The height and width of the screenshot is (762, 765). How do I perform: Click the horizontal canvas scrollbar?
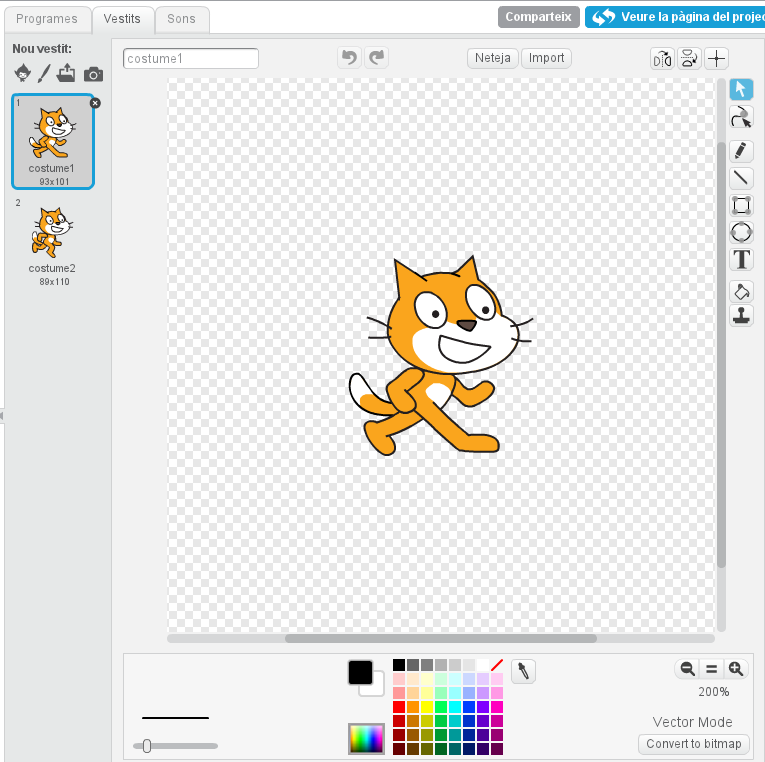tap(441, 639)
